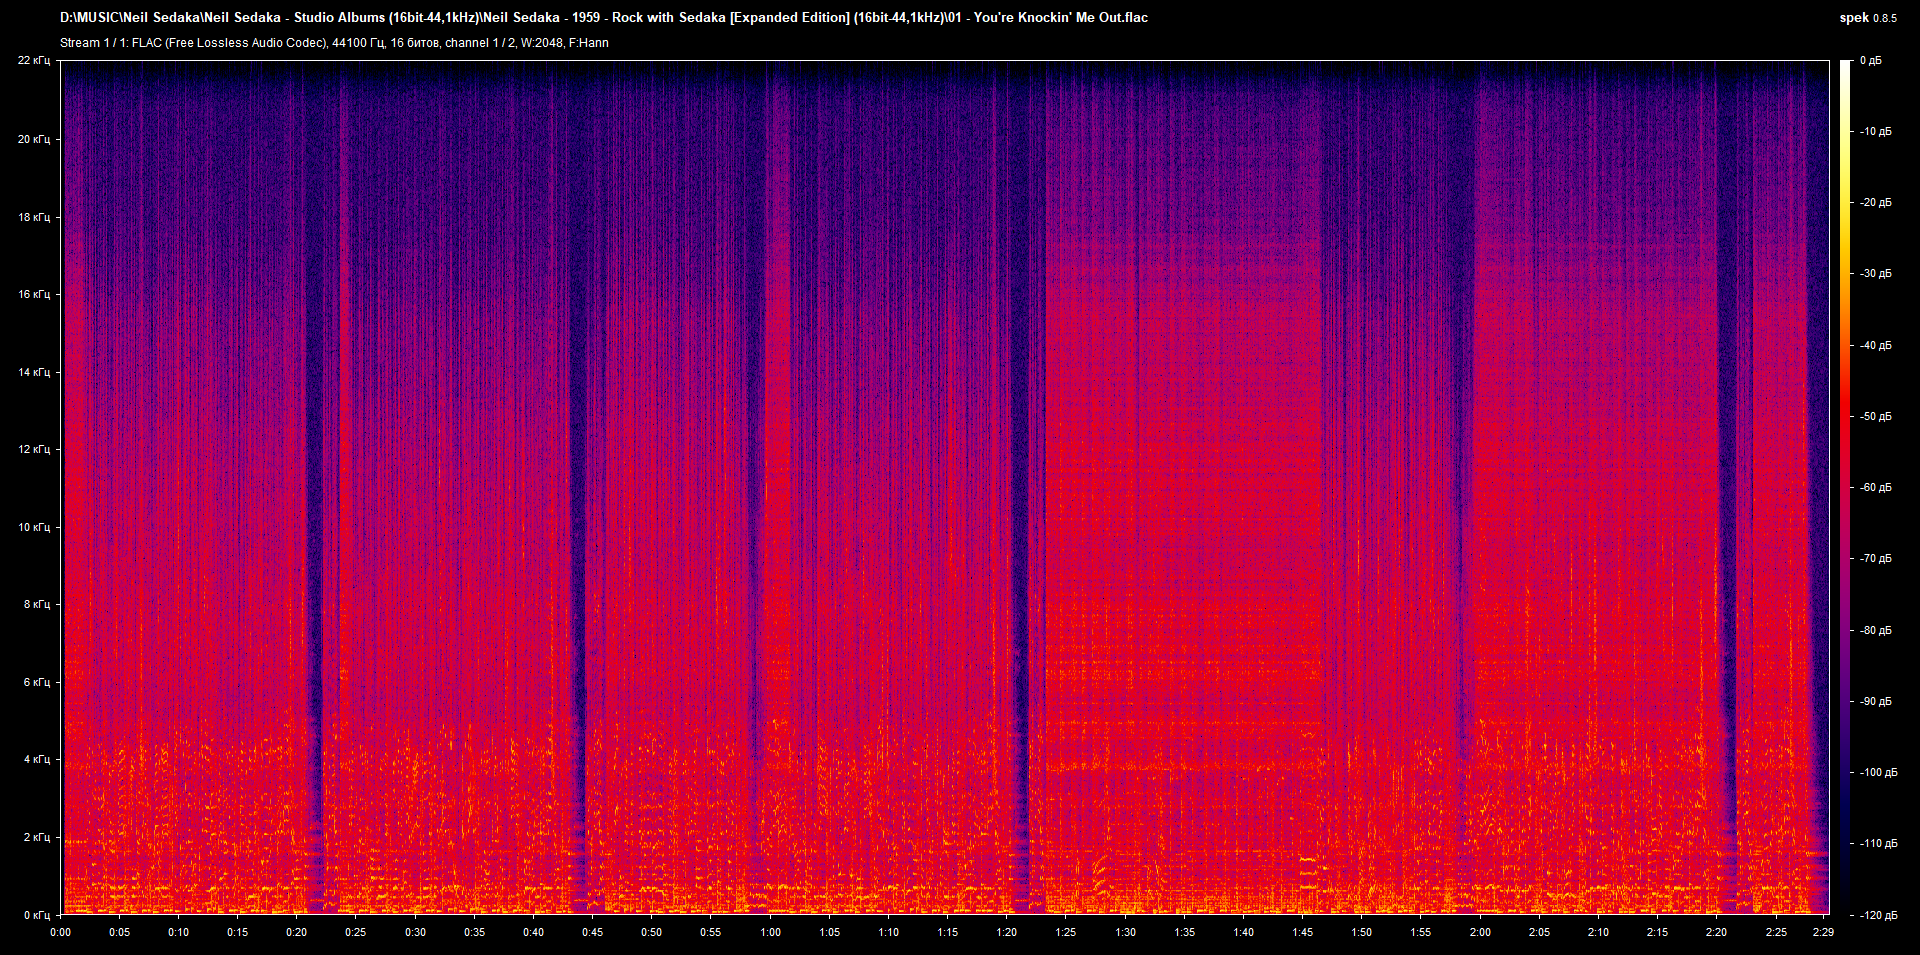Click the '2:00' time axis label
This screenshot has height=955, width=1920.
point(1480,932)
